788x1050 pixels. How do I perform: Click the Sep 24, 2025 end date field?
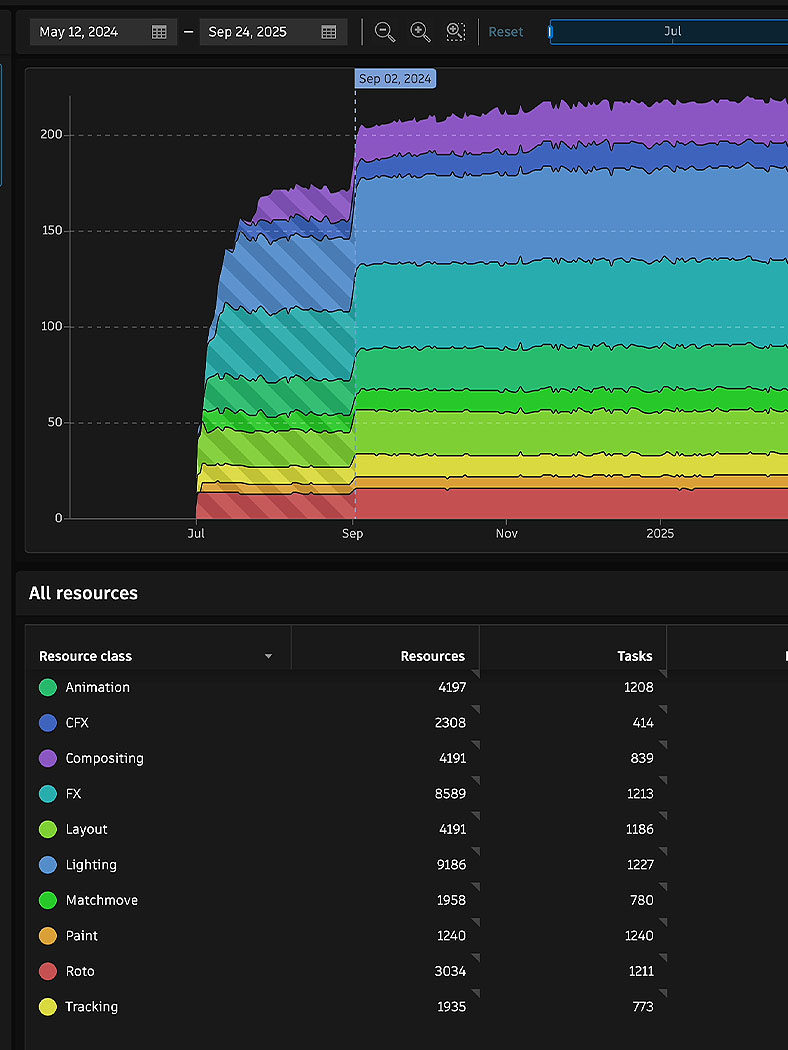273,32
